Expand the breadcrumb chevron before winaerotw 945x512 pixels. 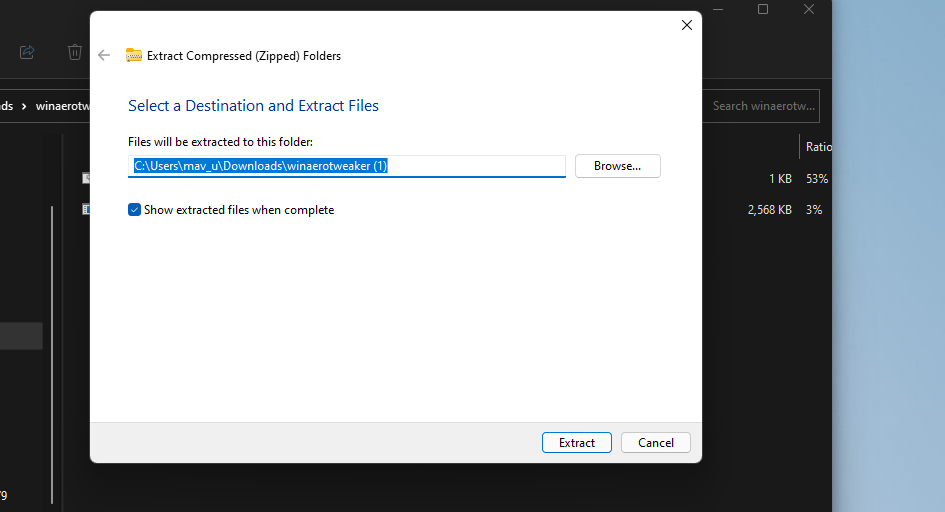[x=24, y=106]
